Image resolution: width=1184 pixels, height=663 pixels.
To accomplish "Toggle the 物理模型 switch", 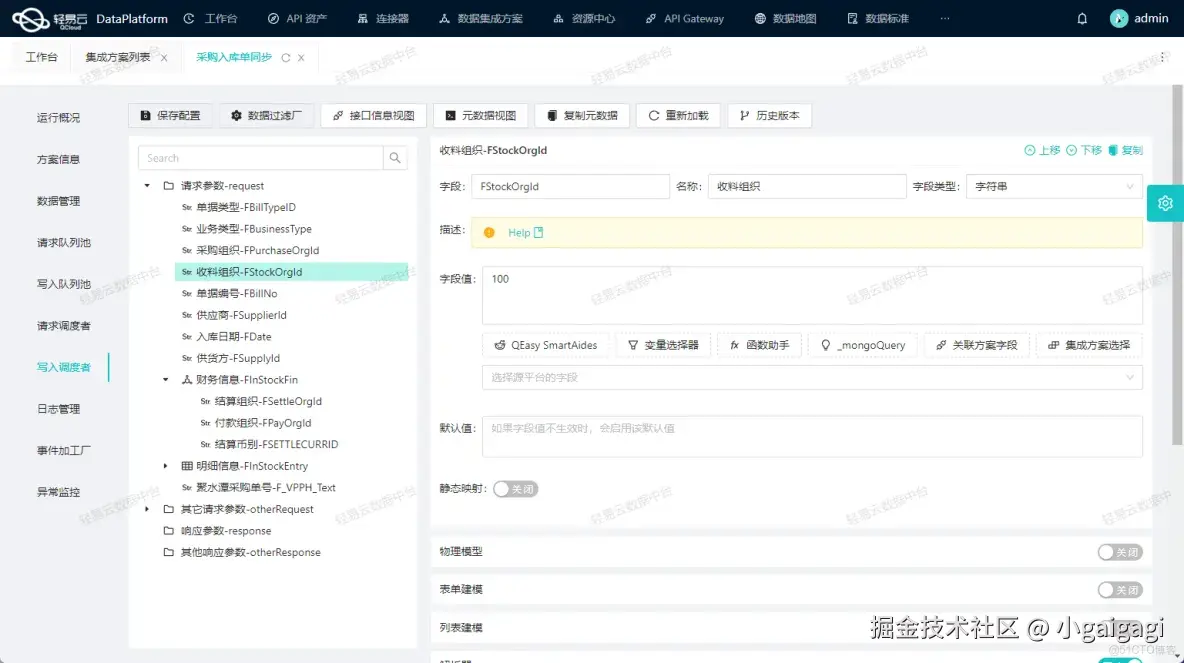I will pos(1120,553).
